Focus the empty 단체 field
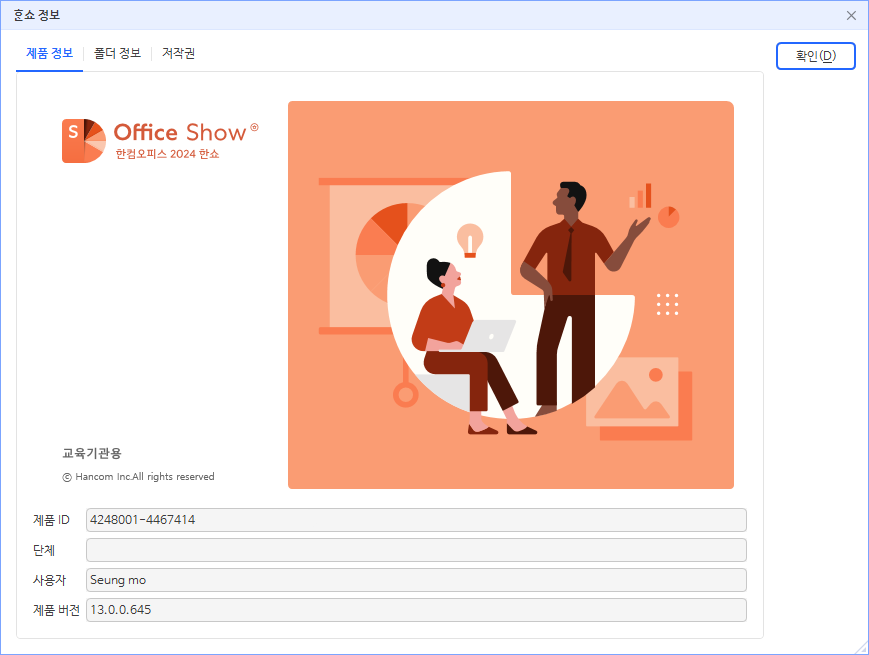The height and width of the screenshot is (655, 869). tap(416, 550)
